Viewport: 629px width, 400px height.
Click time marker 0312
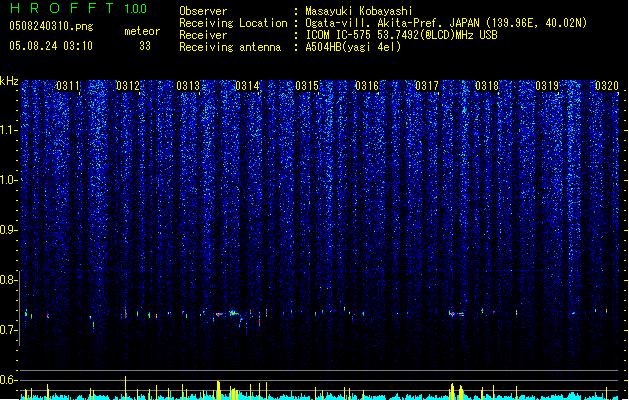coord(128,86)
